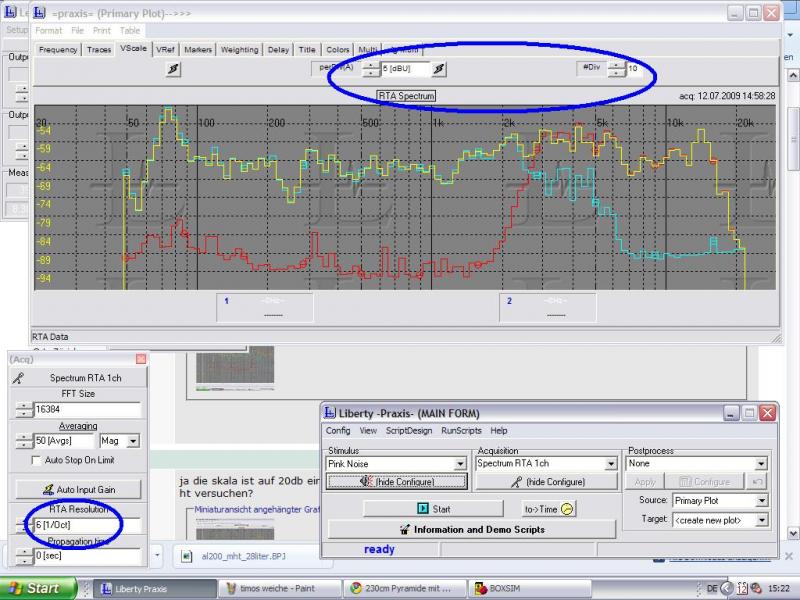Hide the Stimulus configure panel
Image resolution: width=800 pixels, height=600 pixels.
(x=397, y=481)
